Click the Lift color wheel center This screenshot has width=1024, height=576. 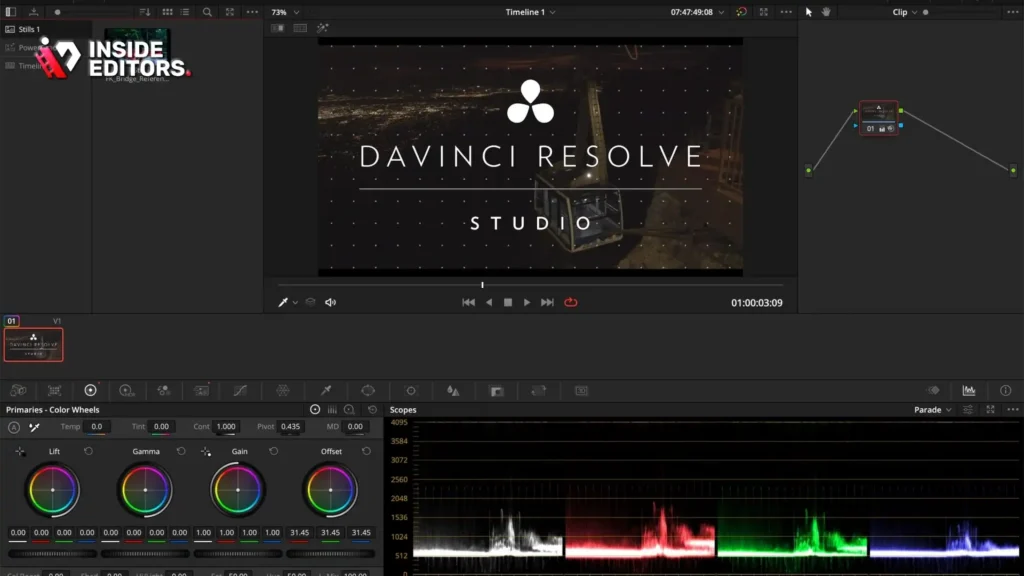(52, 490)
